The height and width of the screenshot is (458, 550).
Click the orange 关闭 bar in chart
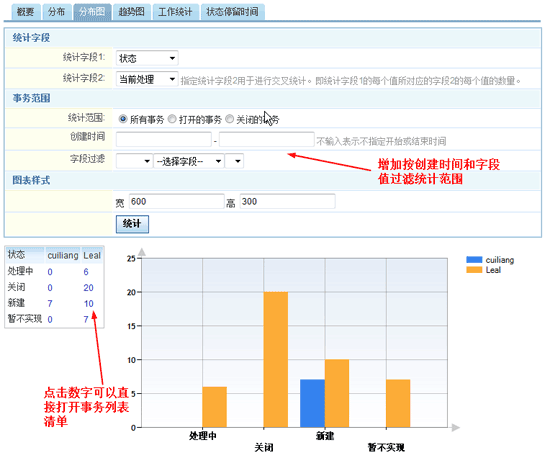tap(276, 359)
